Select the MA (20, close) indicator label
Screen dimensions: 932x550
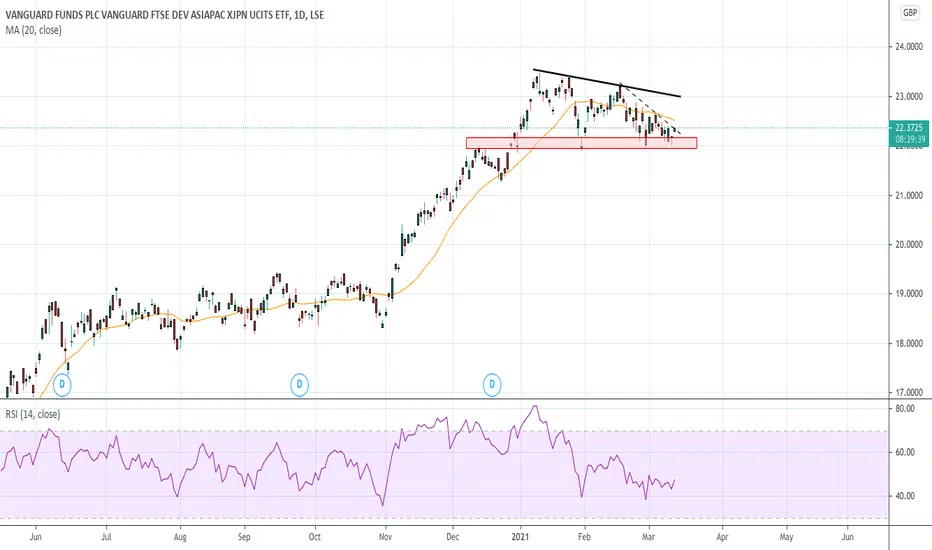coord(33,30)
